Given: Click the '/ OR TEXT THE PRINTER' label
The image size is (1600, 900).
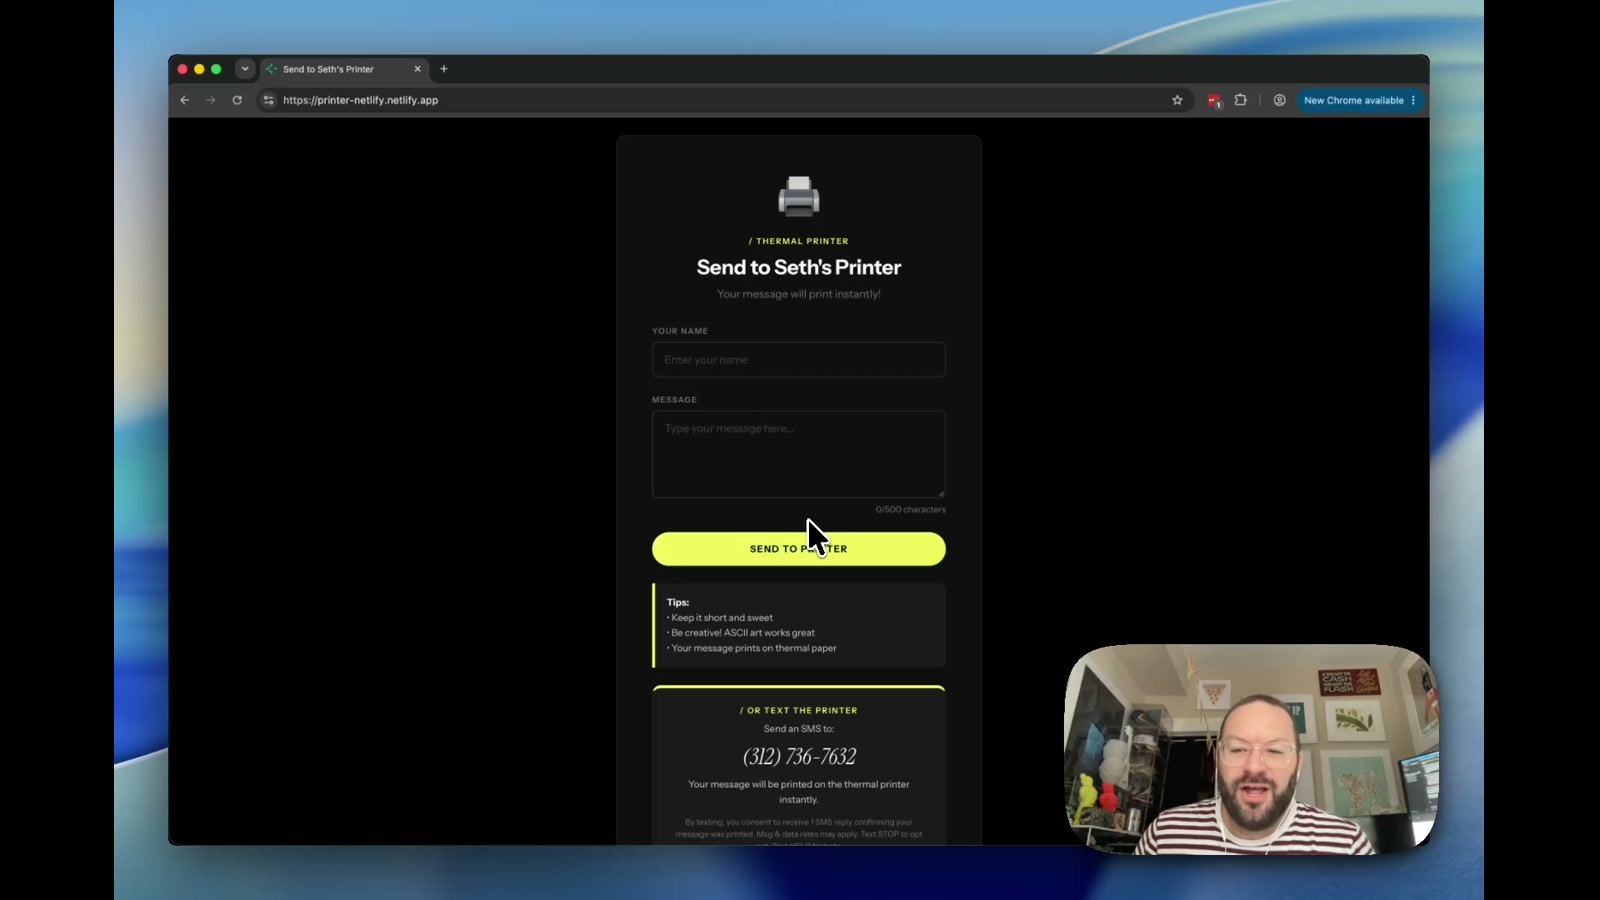Looking at the screenshot, I should pyautogui.click(x=799, y=711).
